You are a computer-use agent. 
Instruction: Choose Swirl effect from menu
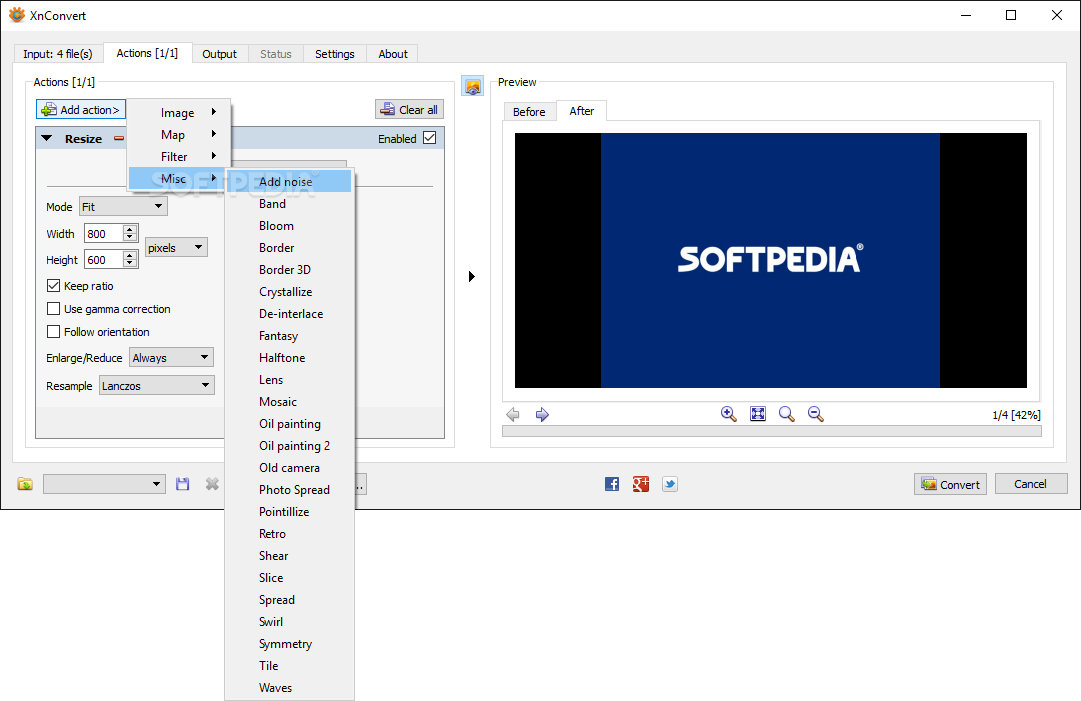pyautogui.click(x=290, y=621)
